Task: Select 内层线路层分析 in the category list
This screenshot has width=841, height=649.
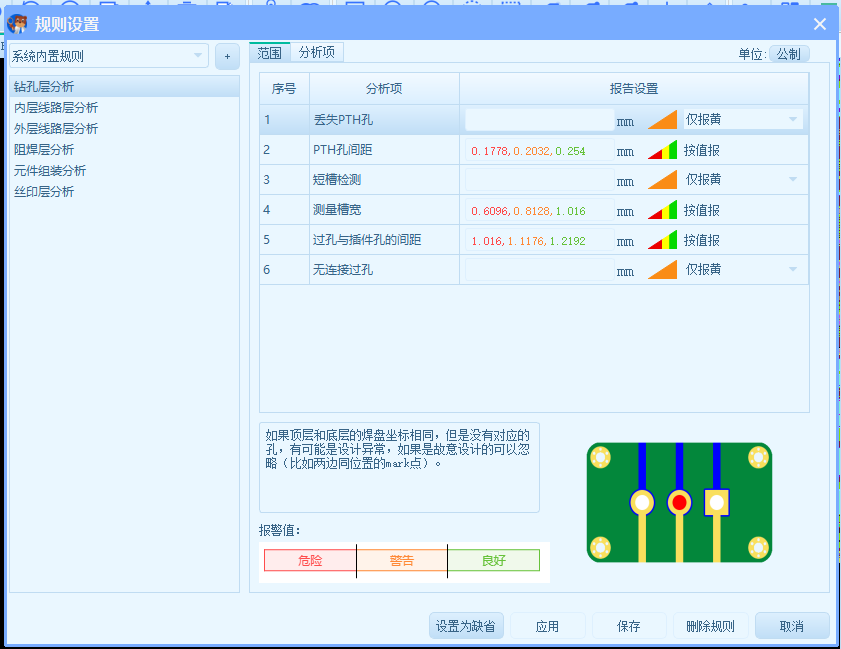Action: click(124, 108)
